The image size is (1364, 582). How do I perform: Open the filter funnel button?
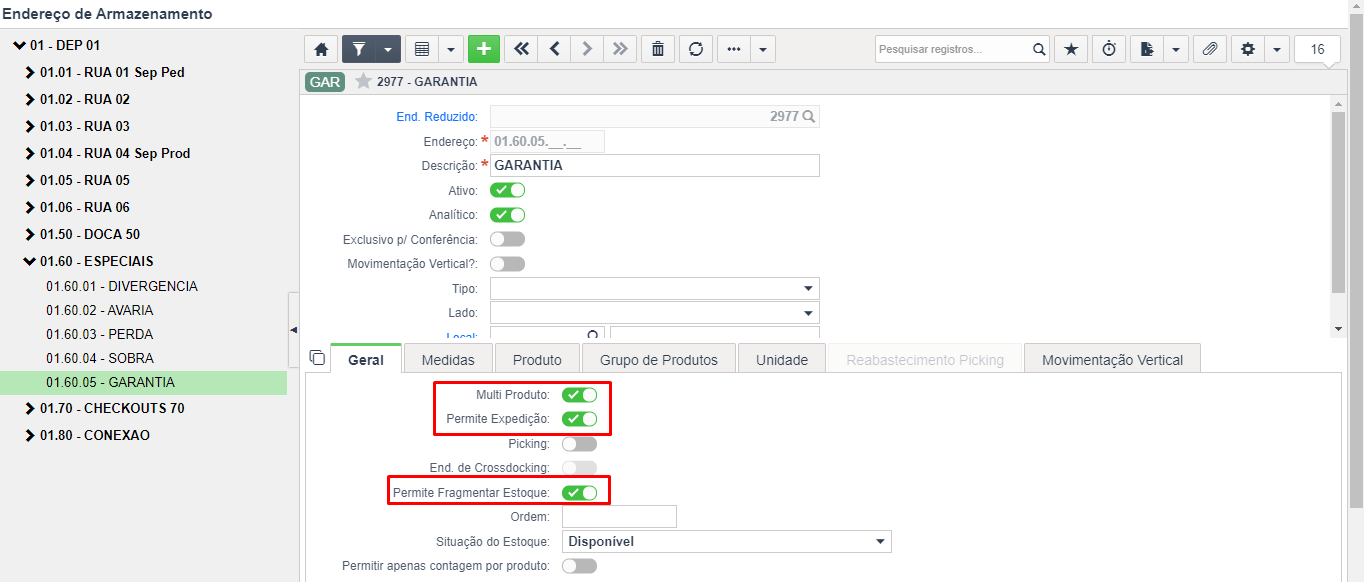tap(359, 48)
